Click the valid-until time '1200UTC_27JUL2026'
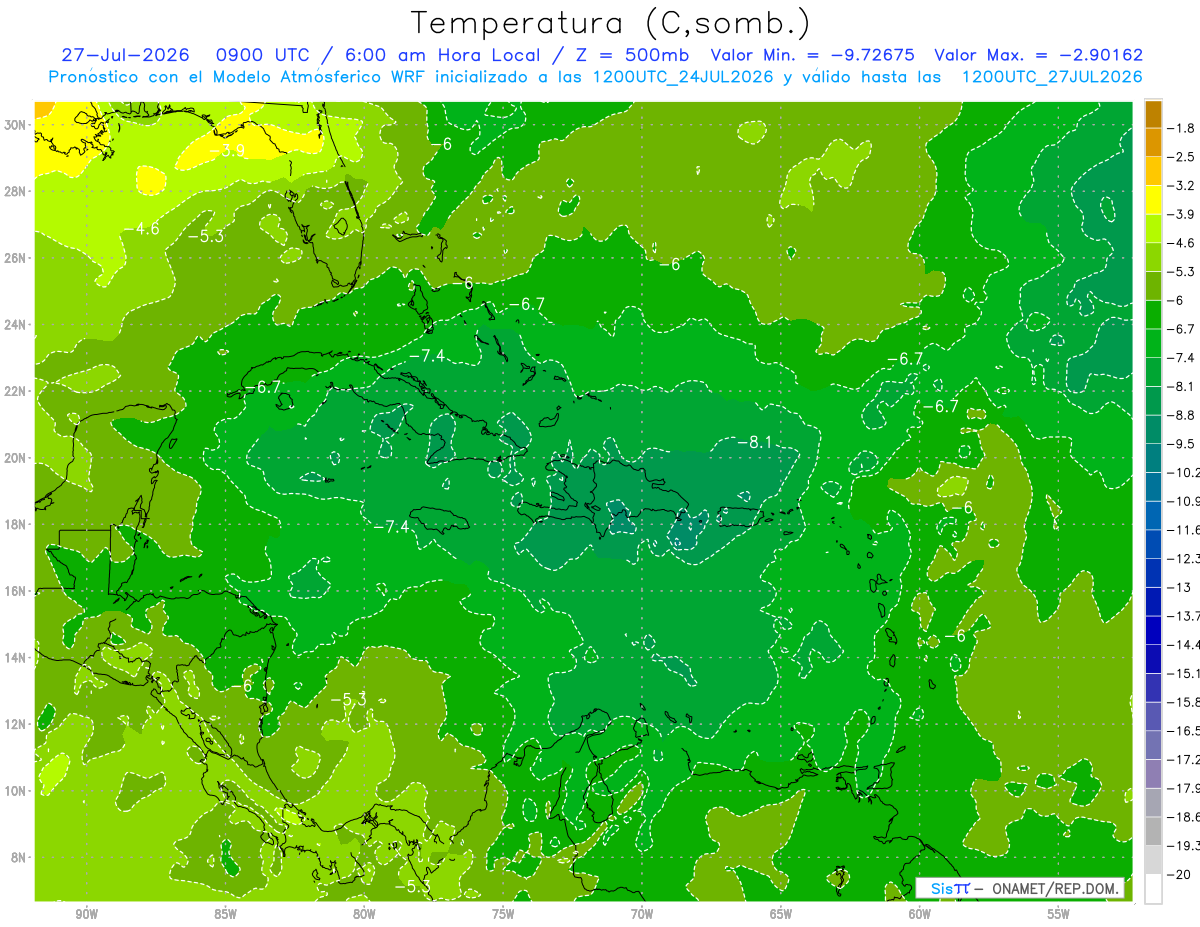The image size is (1200, 927). [x=1052, y=77]
